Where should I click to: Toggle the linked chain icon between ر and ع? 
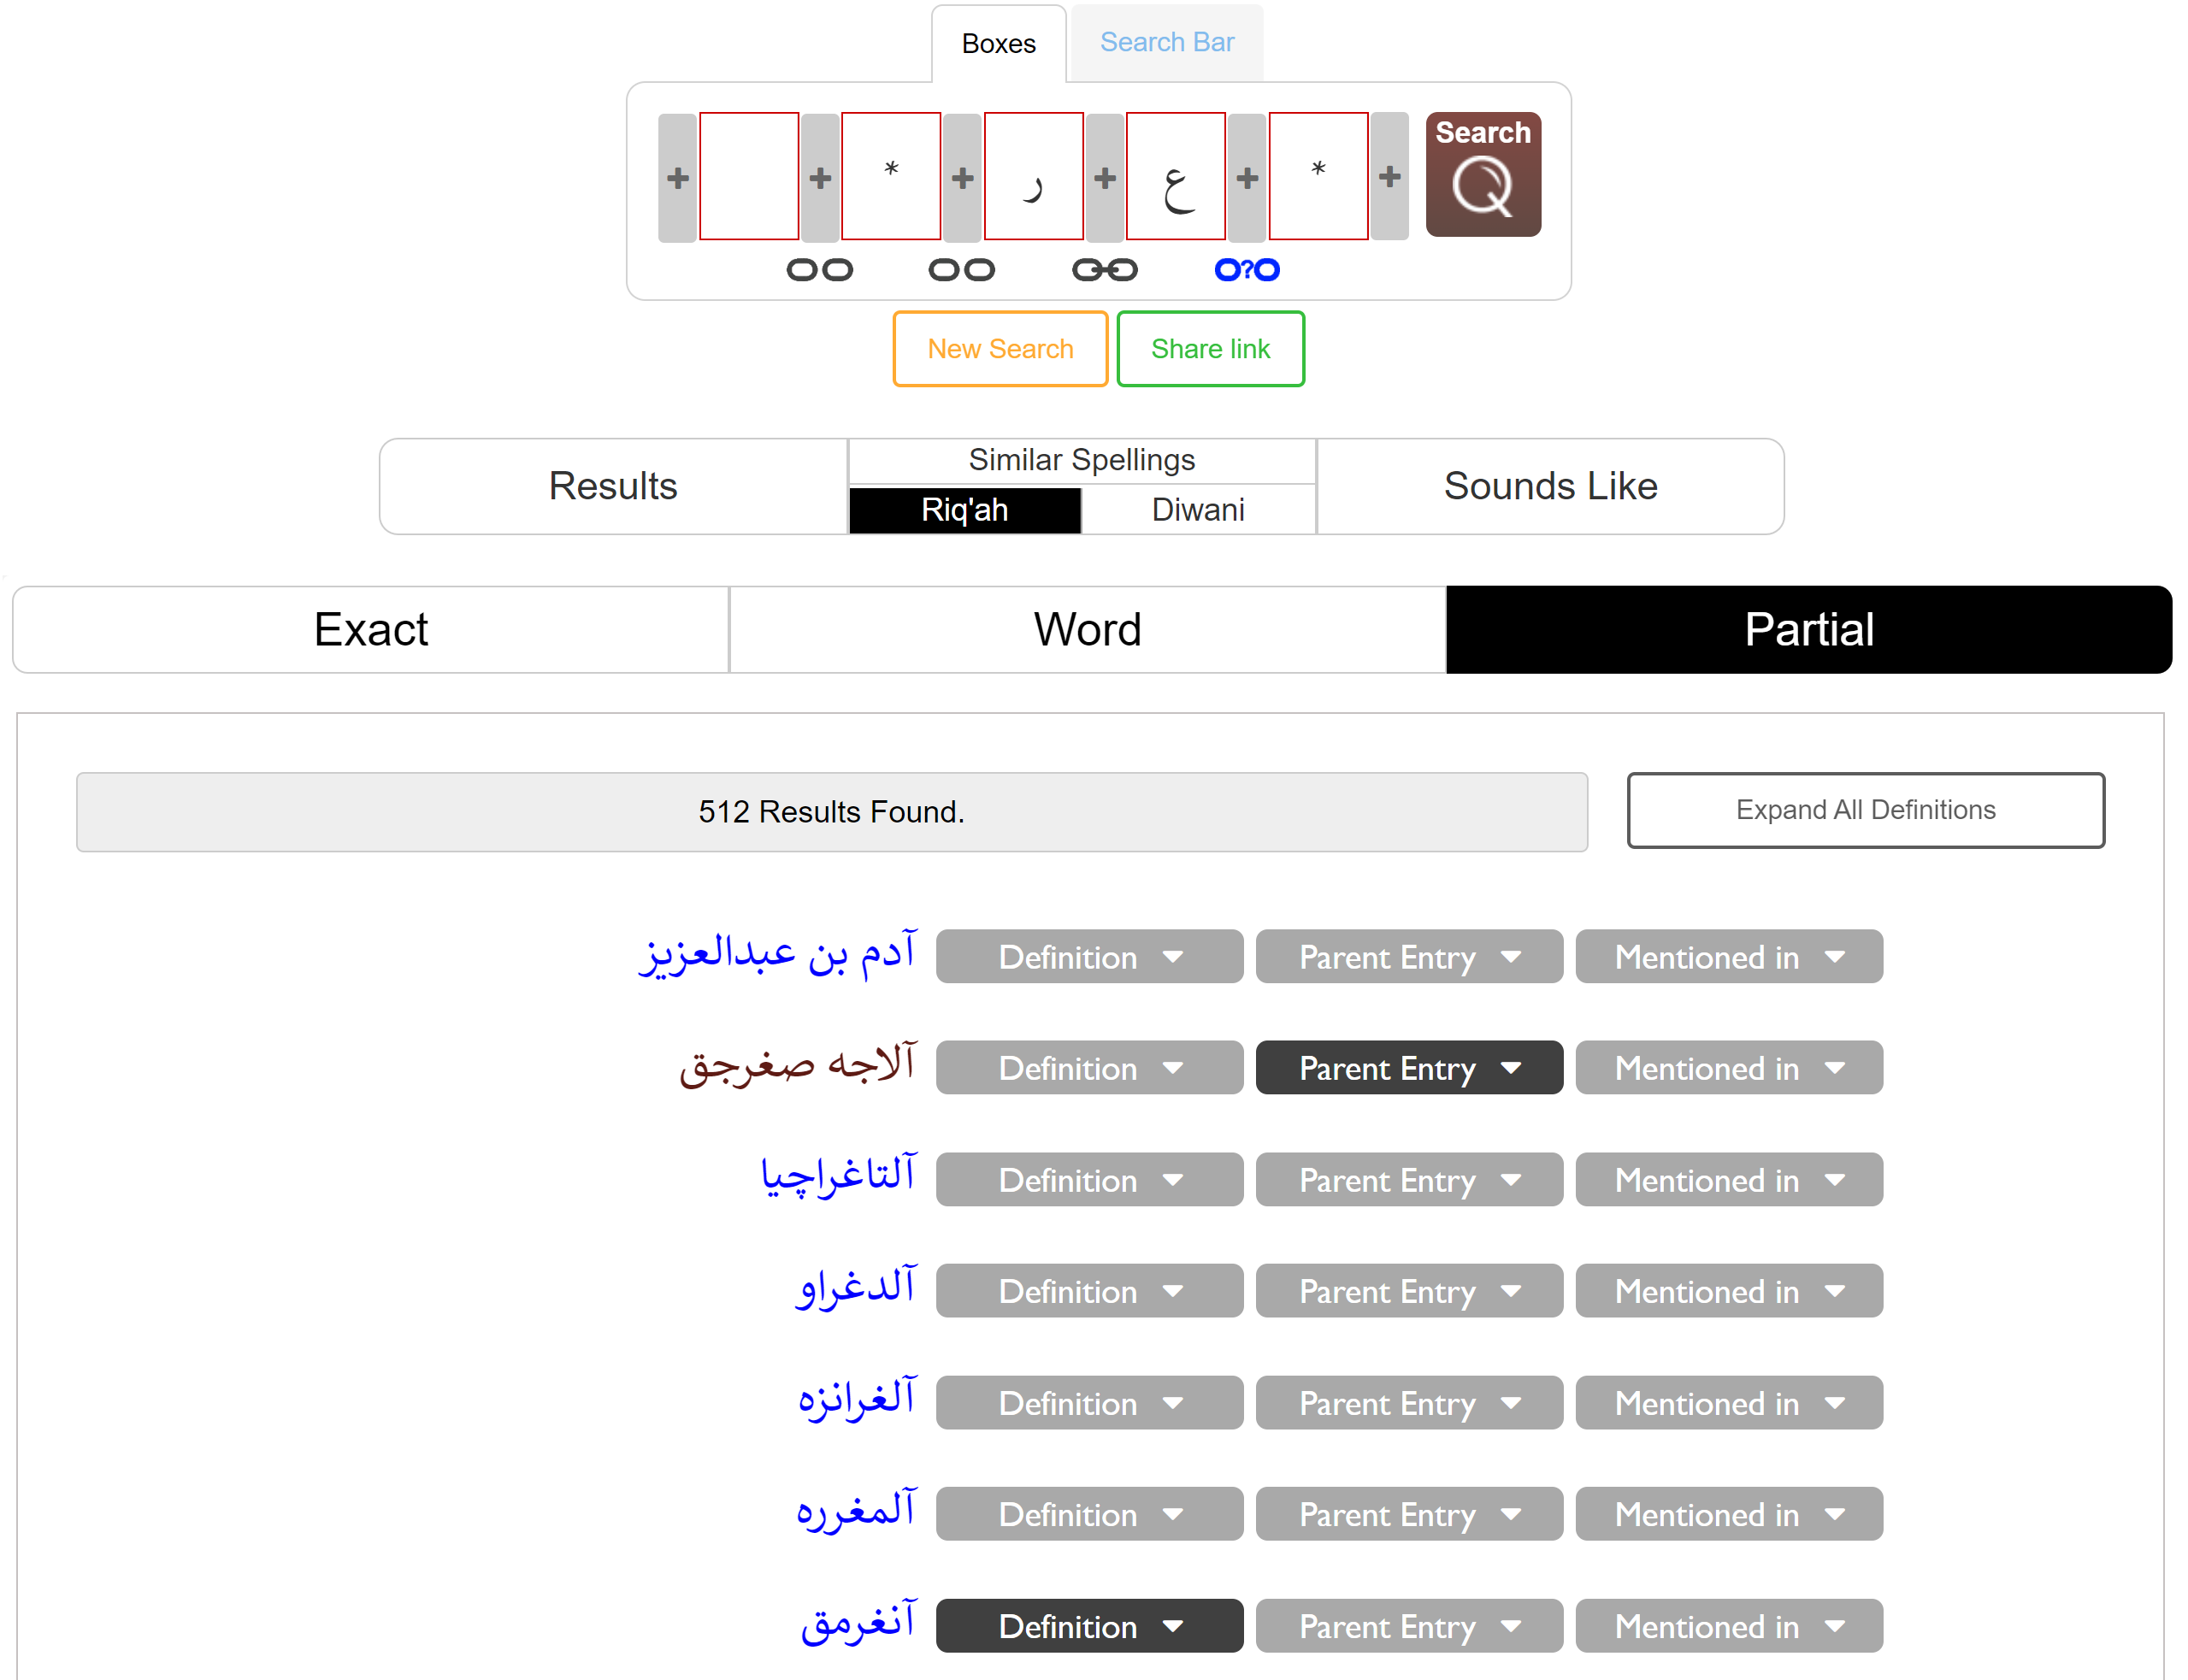click(x=1104, y=270)
